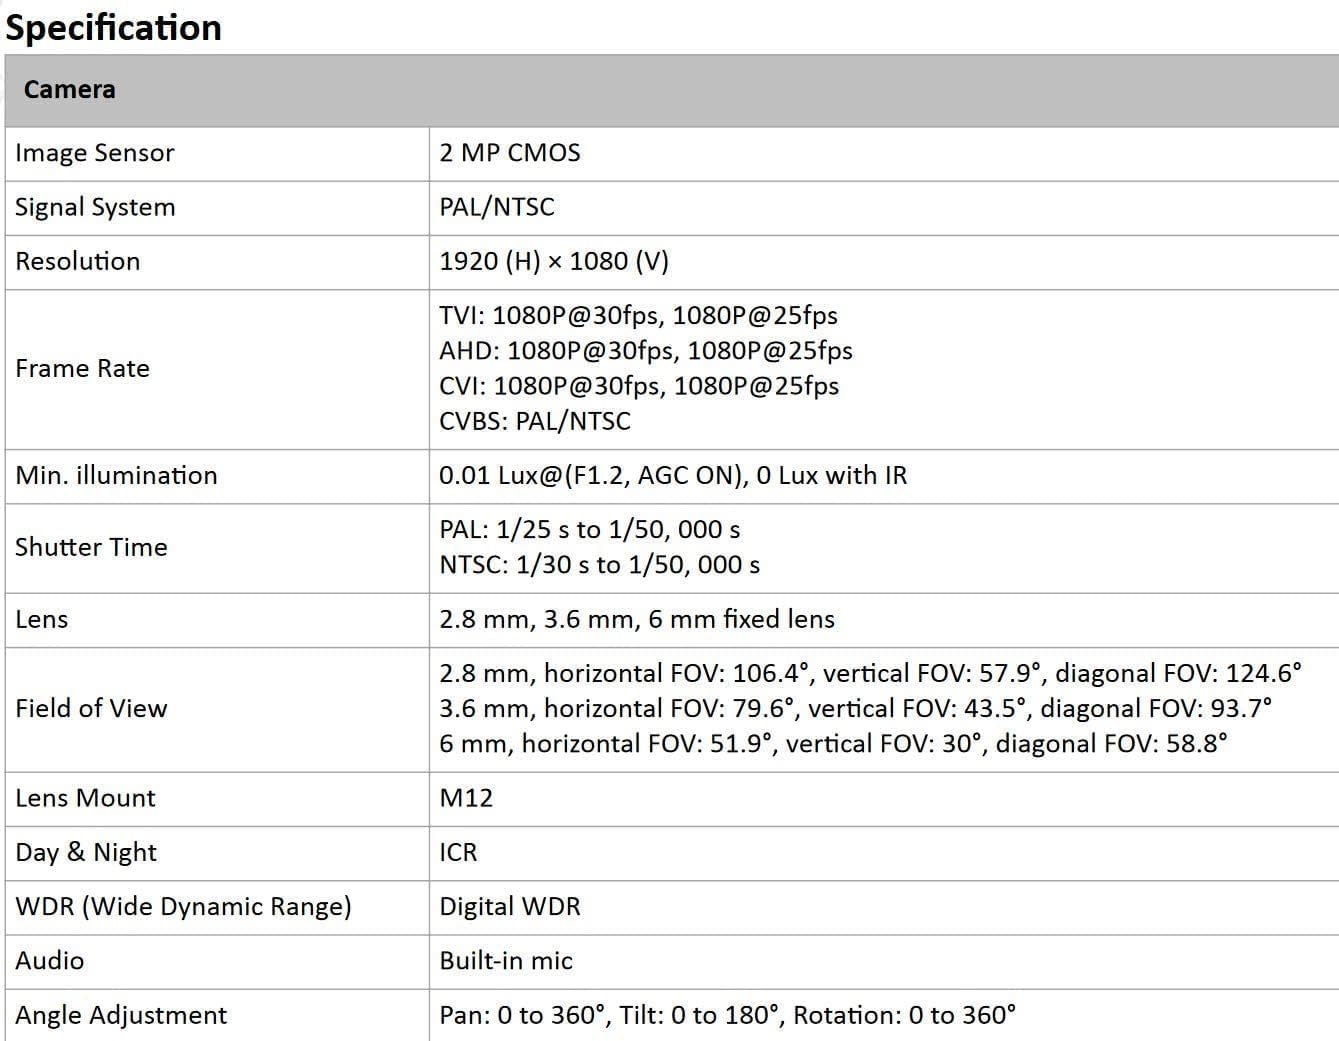Select the NTSC shutter time line
The width and height of the screenshot is (1339, 1041).
click(x=599, y=565)
